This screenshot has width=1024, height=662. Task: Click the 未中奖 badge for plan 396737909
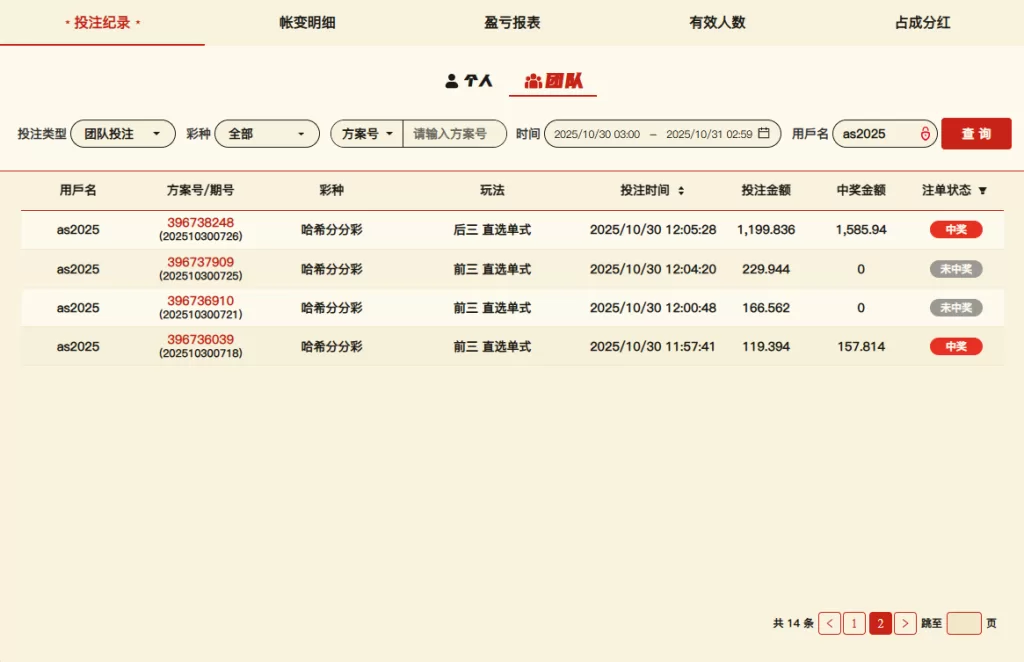(956, 269)
